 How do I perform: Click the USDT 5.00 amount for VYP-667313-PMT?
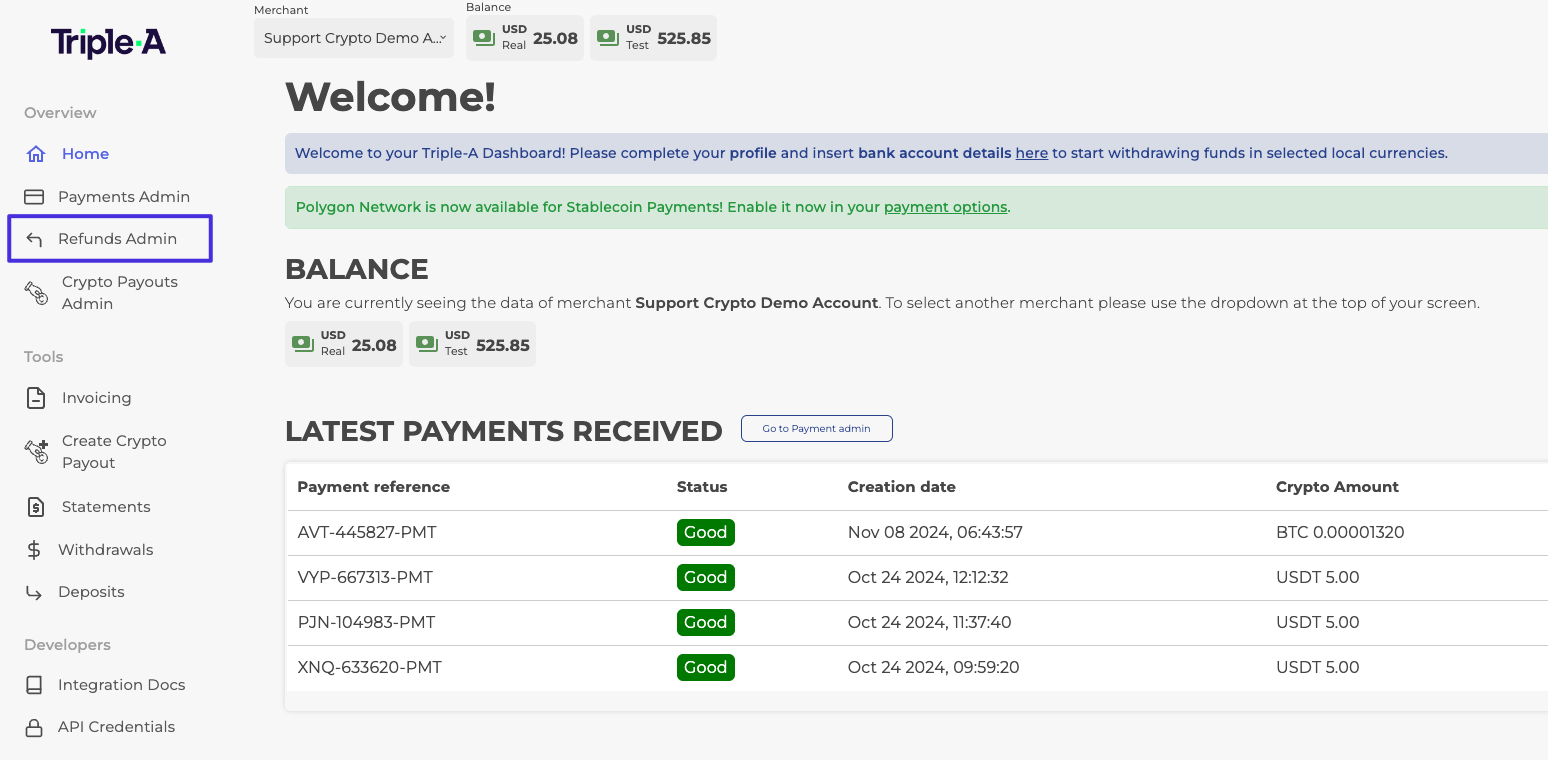tap(1317, 577)
